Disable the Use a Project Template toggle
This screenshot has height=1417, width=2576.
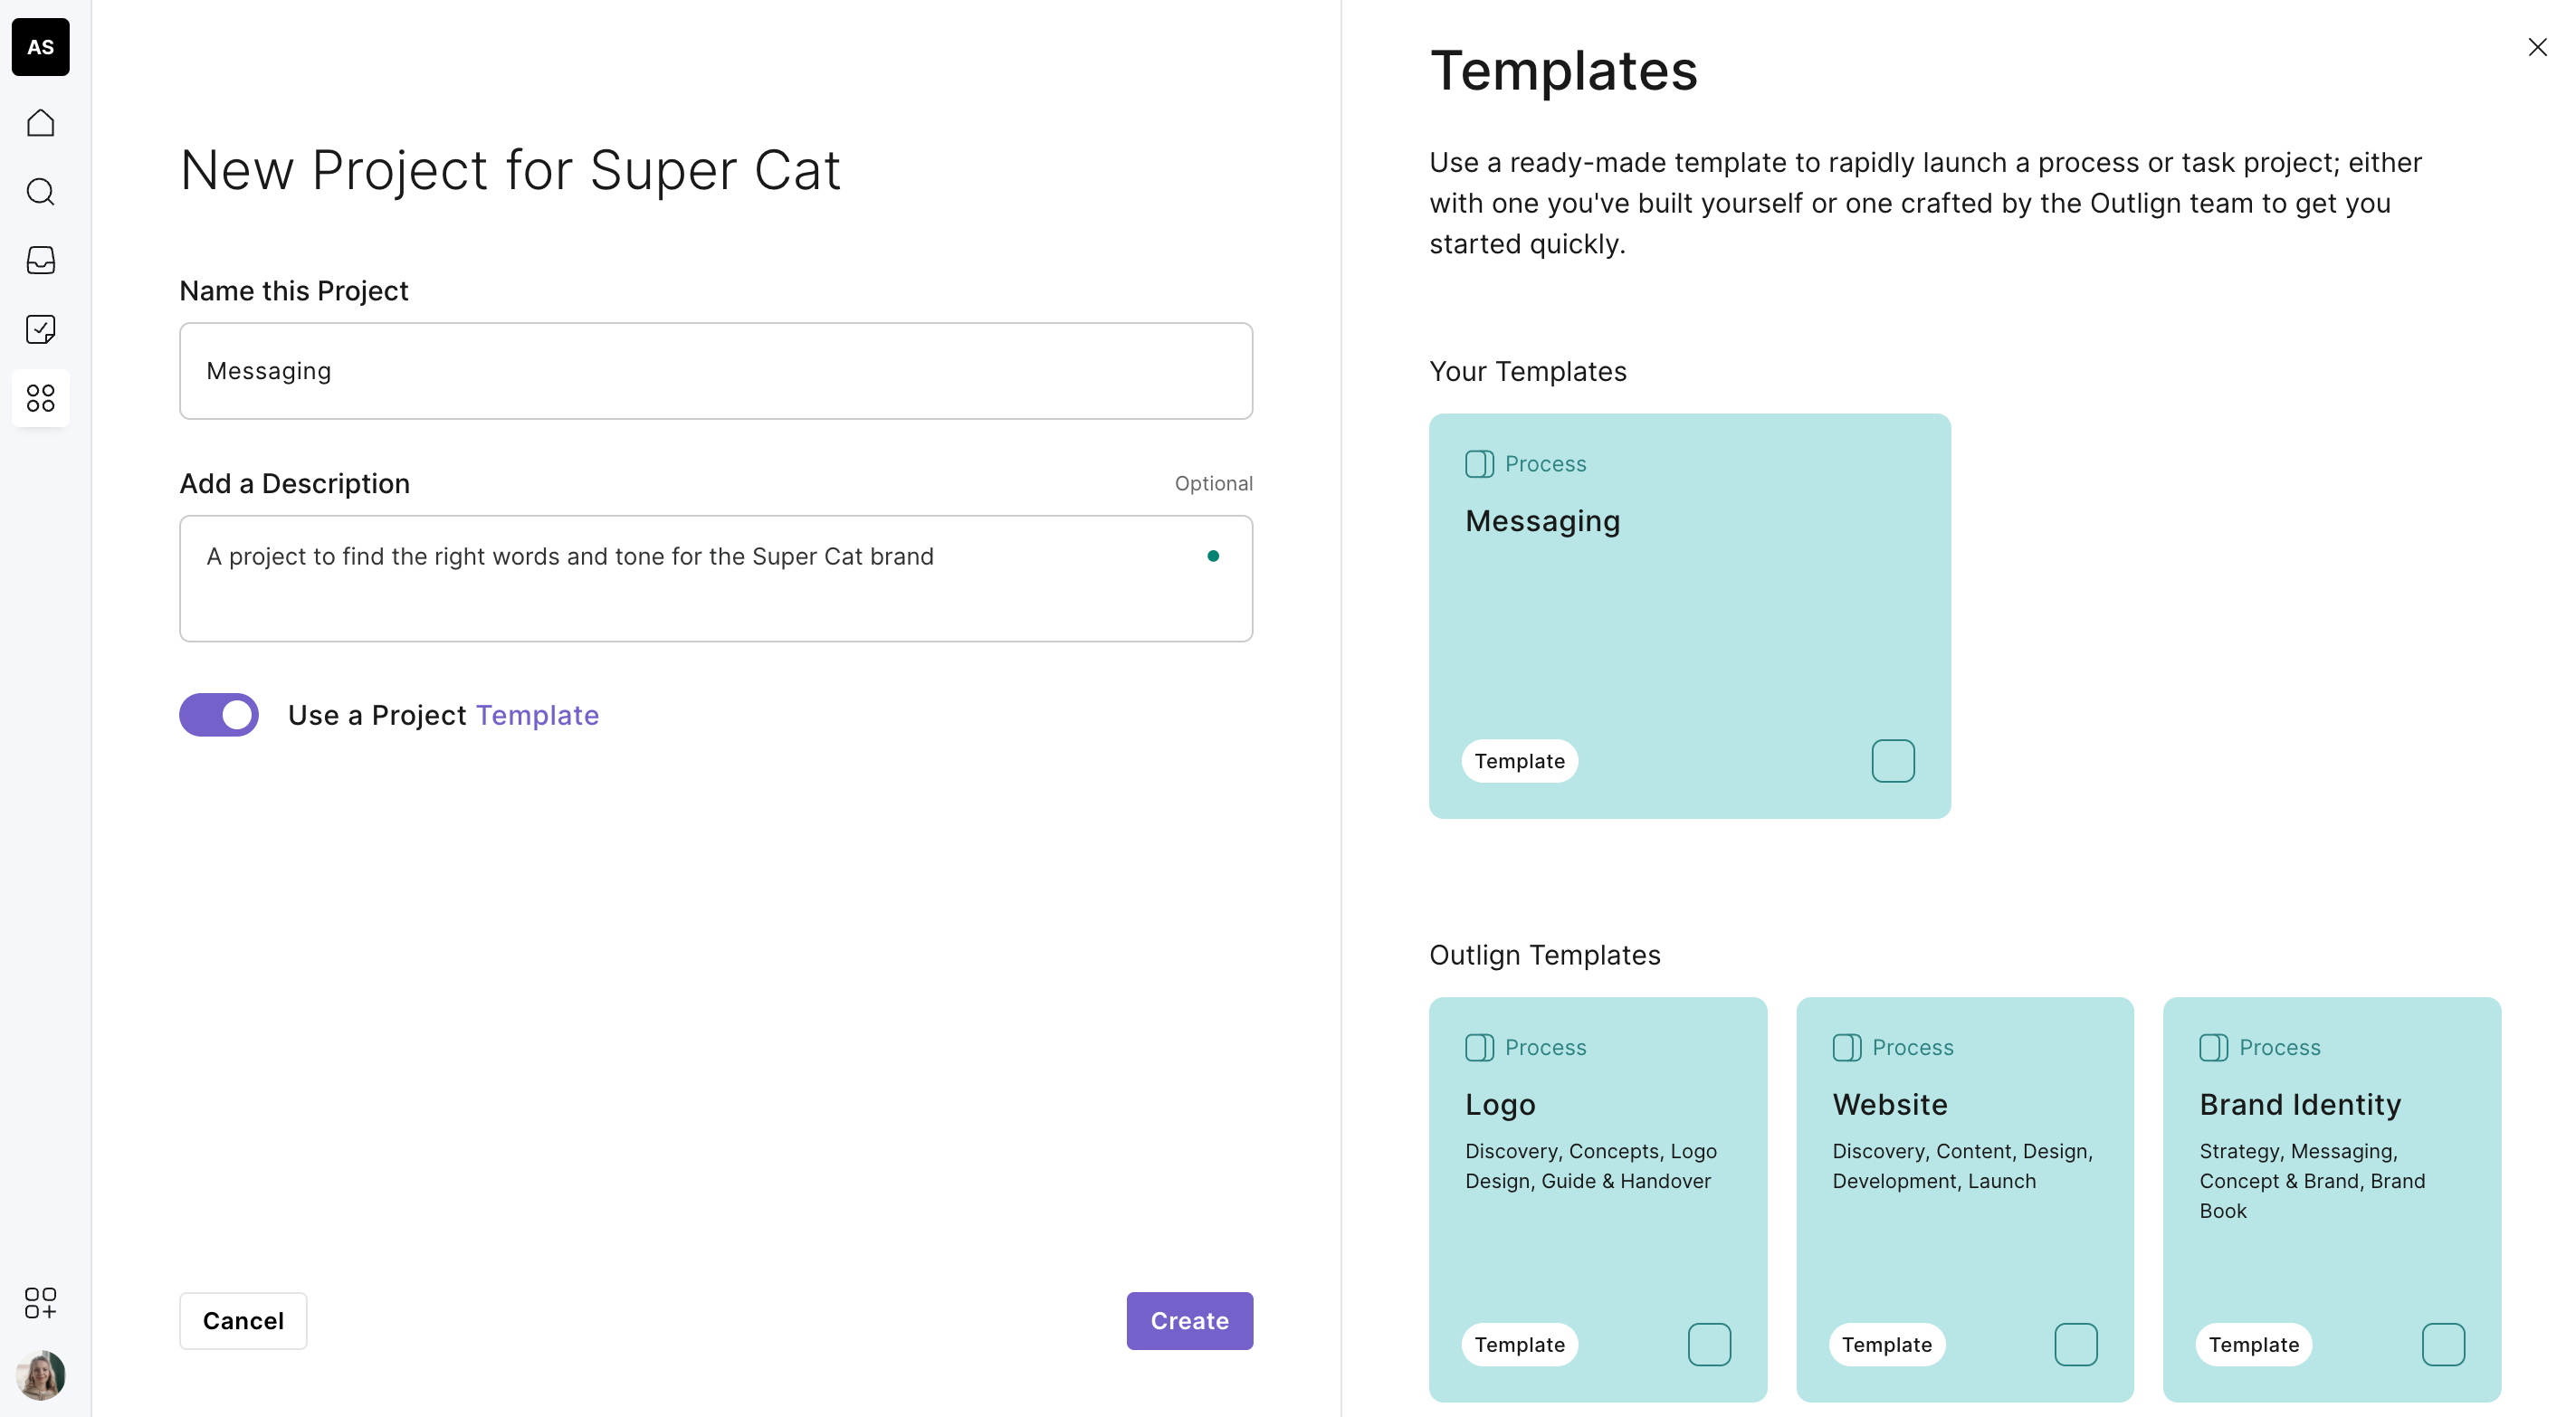tap(219, 715)
